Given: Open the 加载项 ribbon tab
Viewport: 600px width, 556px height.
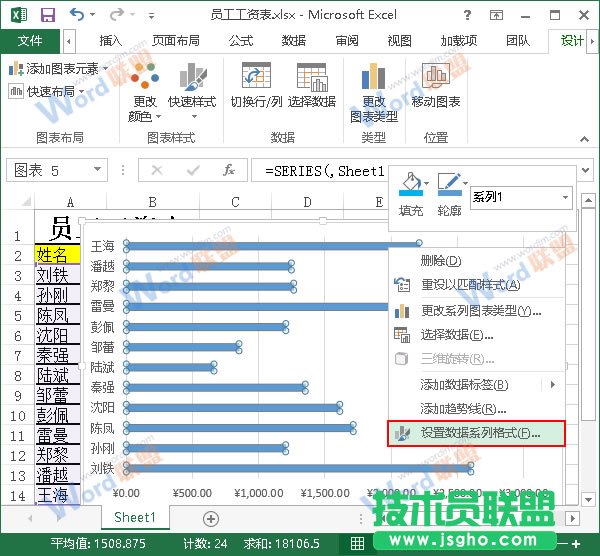Looking at the screenshot, I should coord(458,41).
